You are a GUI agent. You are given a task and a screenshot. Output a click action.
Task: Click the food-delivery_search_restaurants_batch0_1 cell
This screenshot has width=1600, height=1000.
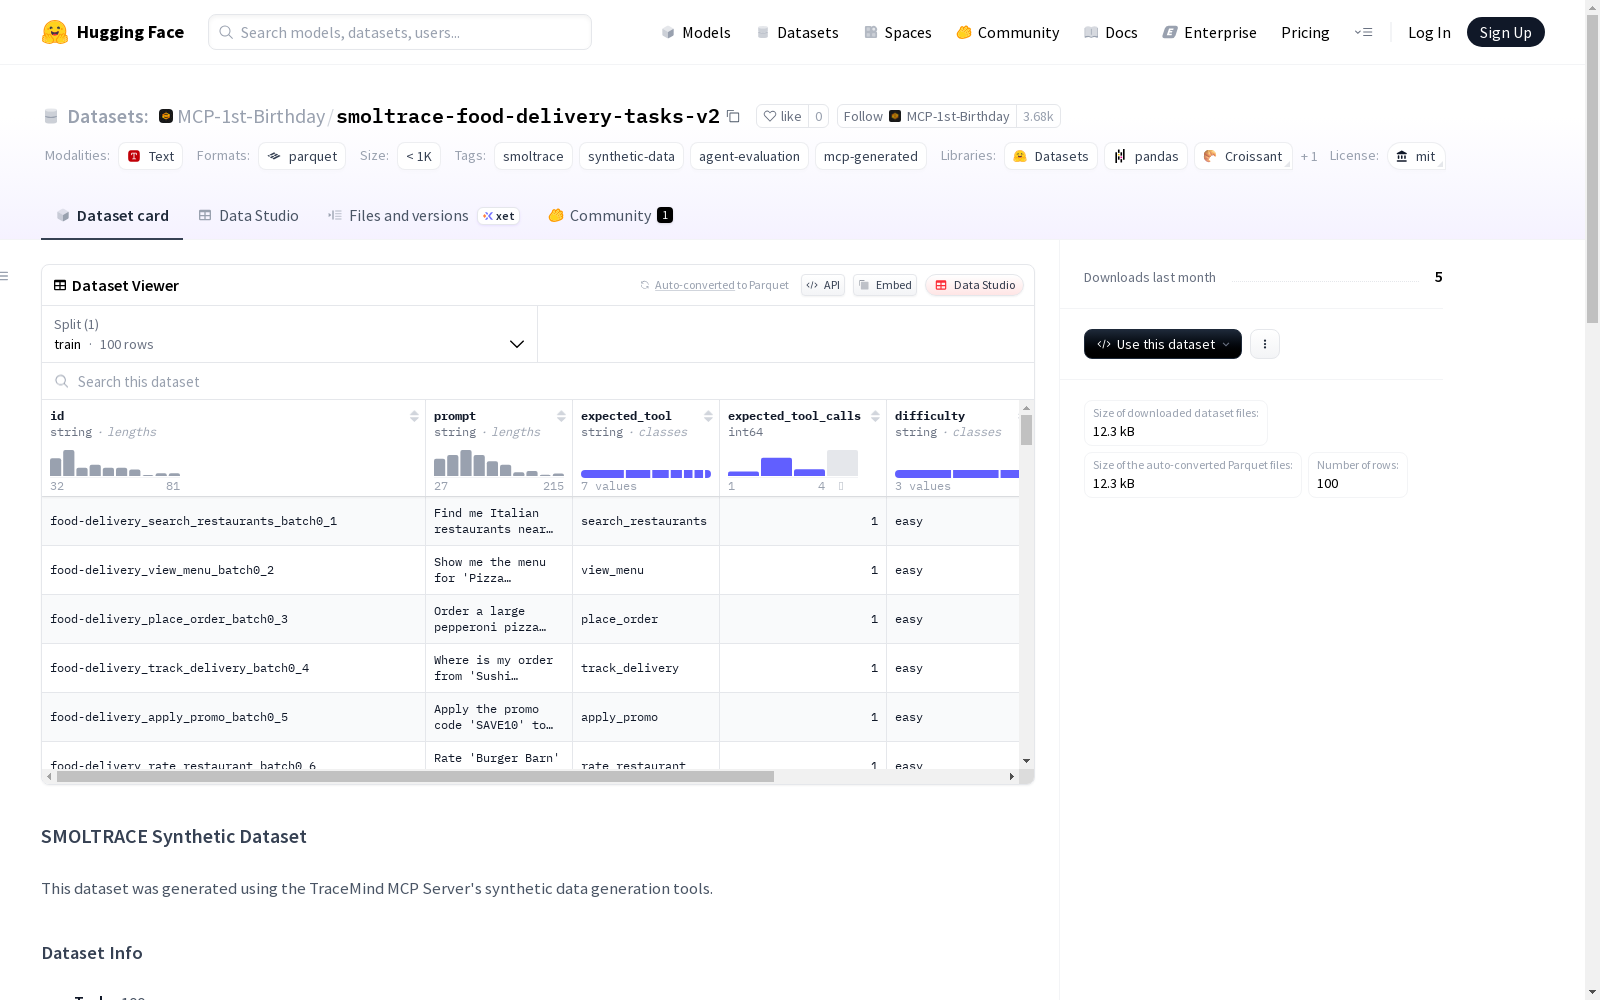pos(234,521)
